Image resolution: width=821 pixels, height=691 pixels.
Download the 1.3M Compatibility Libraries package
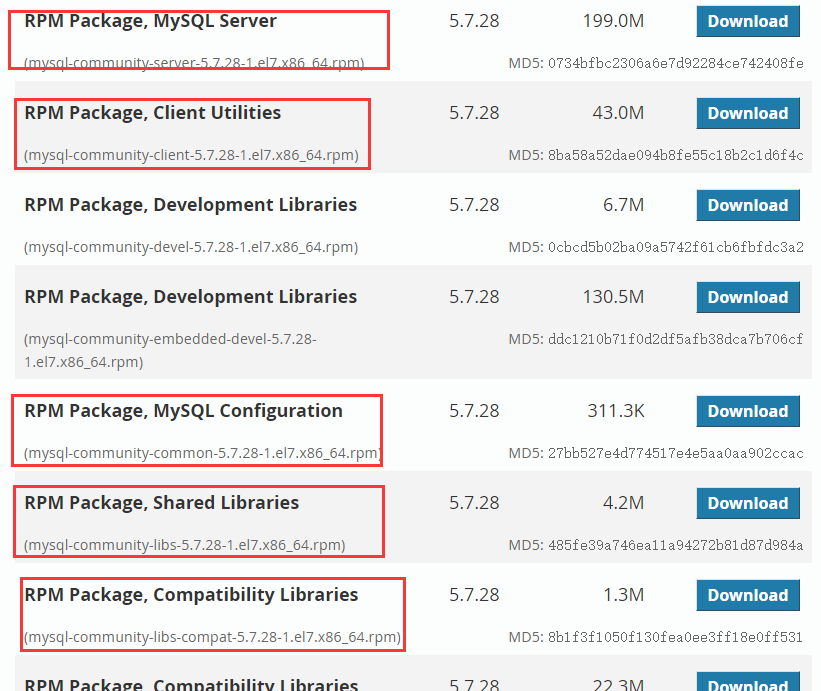pos(748,595)
